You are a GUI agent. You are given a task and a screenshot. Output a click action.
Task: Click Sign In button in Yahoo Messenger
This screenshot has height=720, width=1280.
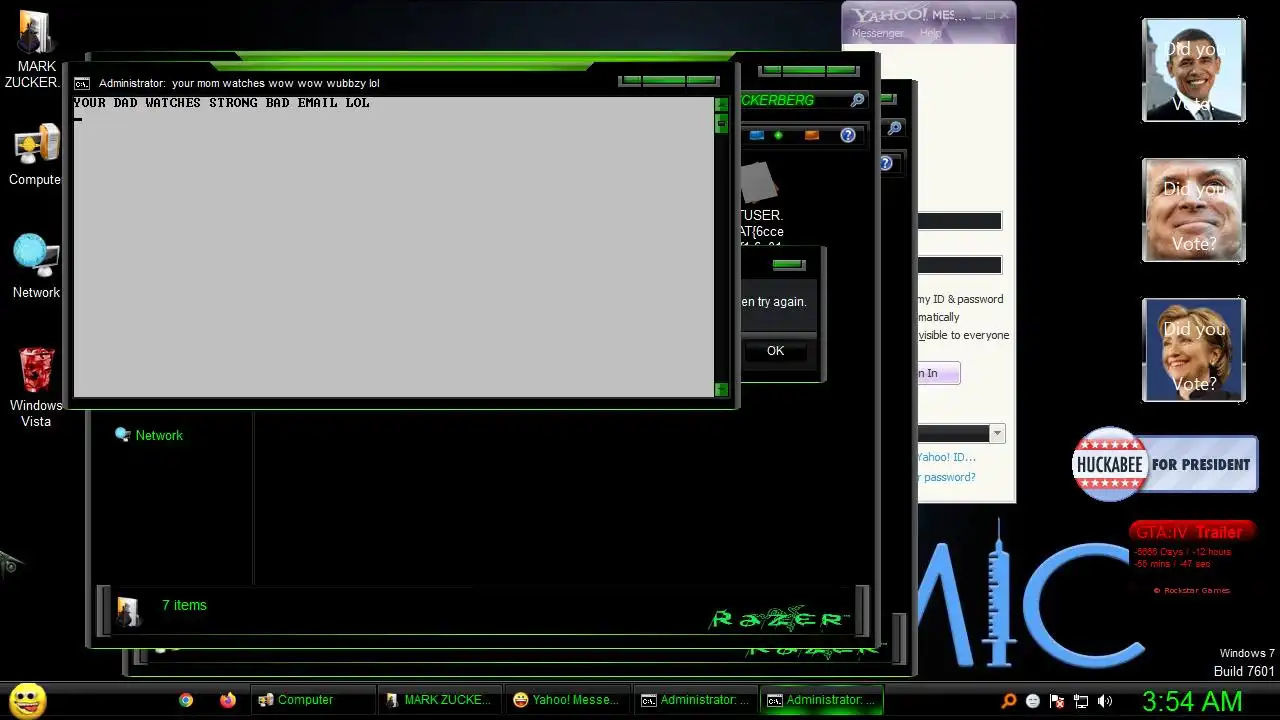(x=939, y=373)
